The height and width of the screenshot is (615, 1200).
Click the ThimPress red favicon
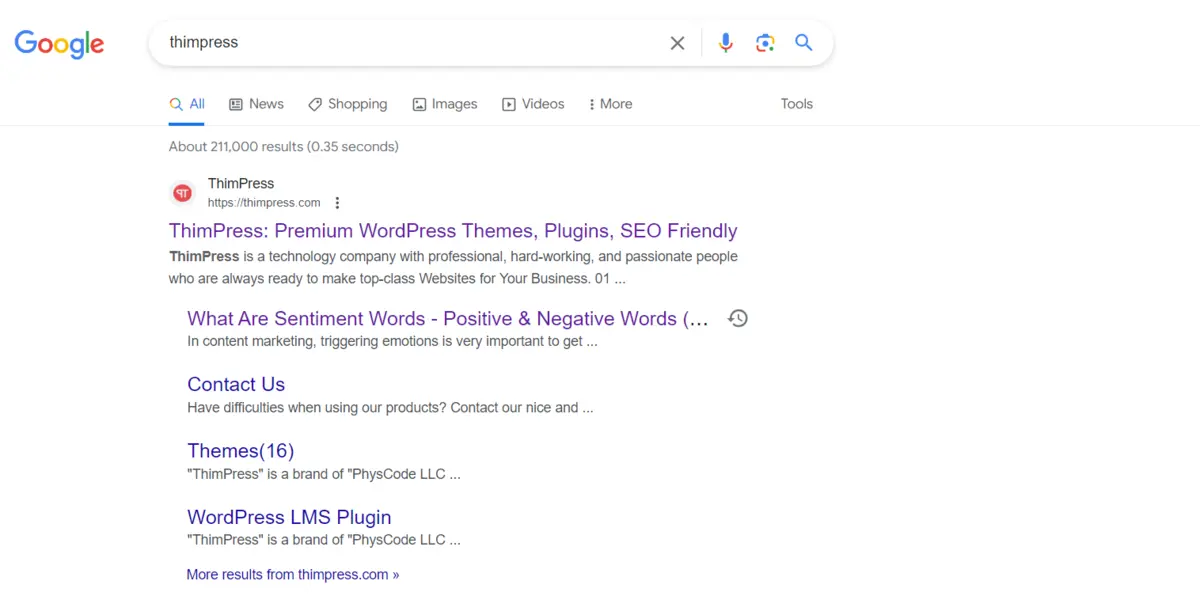(x=182, y=193)
